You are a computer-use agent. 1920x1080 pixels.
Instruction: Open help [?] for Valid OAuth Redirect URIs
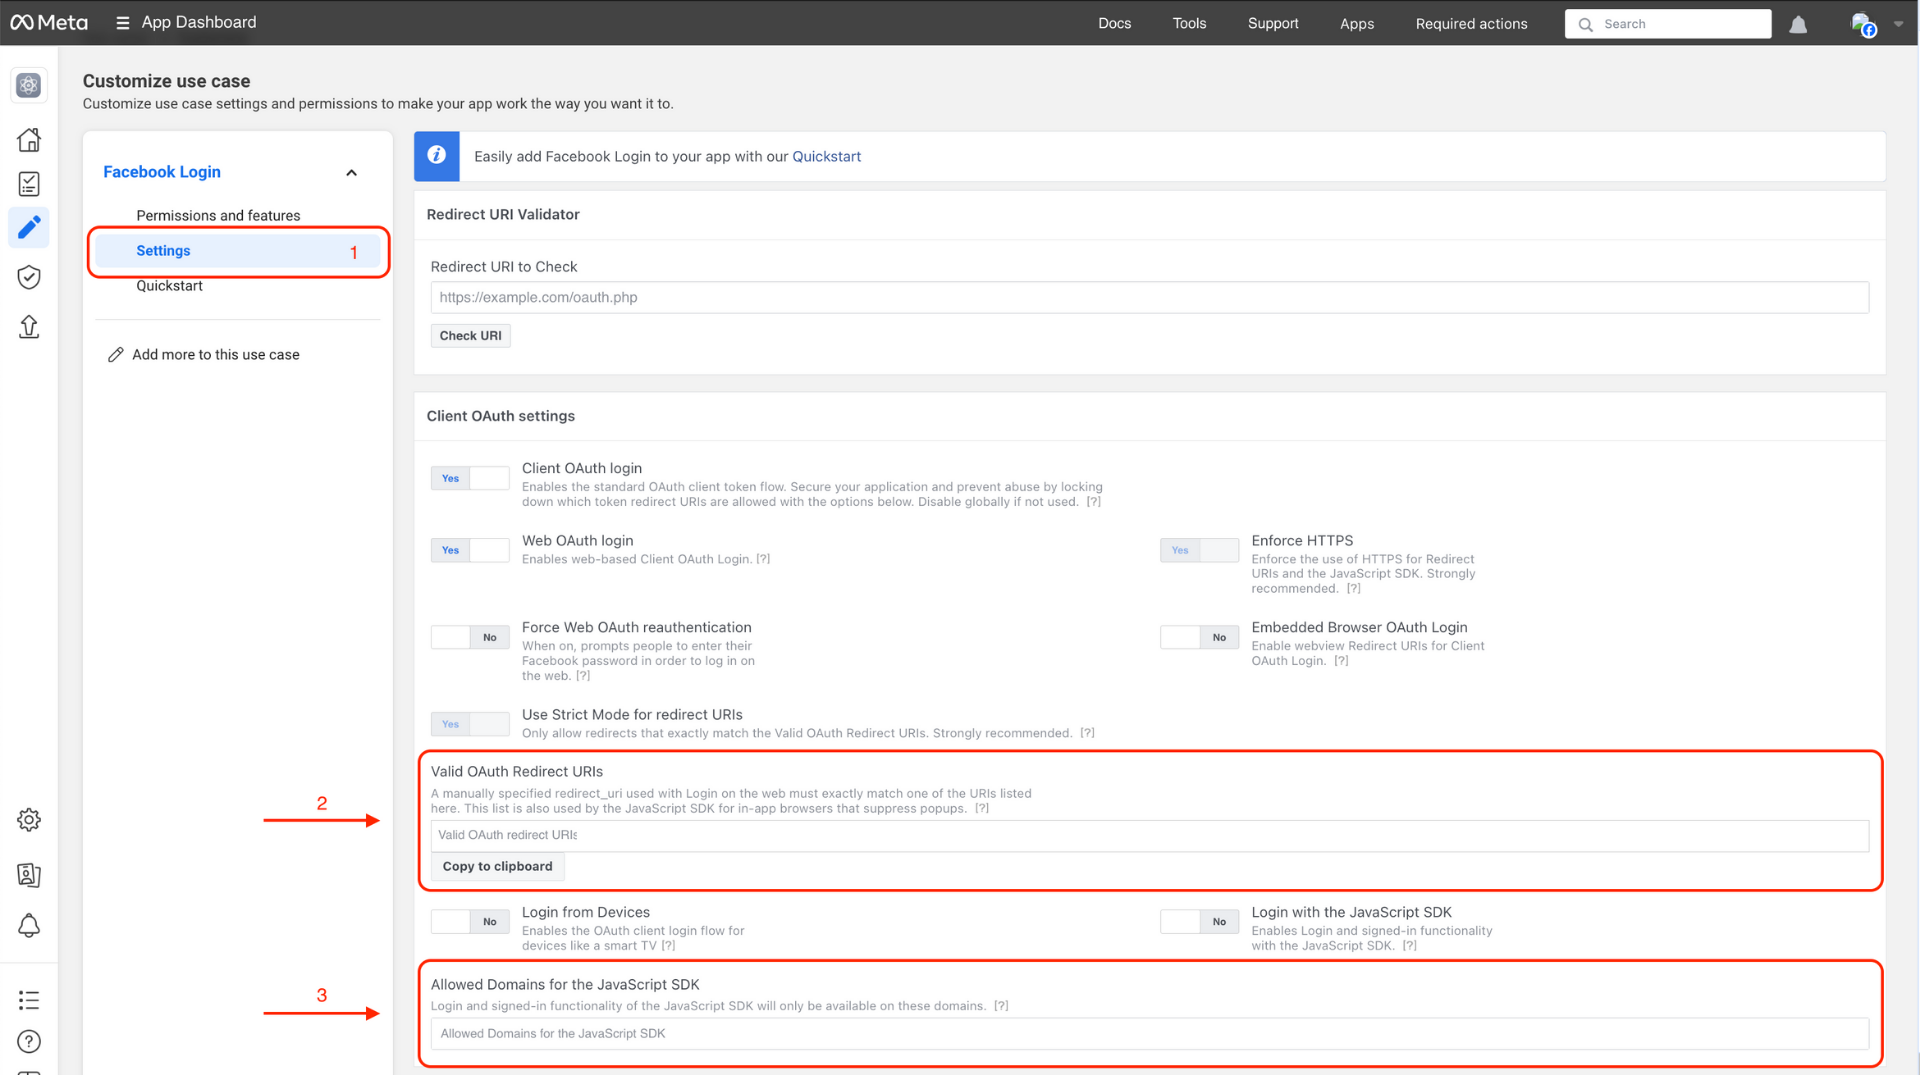[x=982, y=809]
